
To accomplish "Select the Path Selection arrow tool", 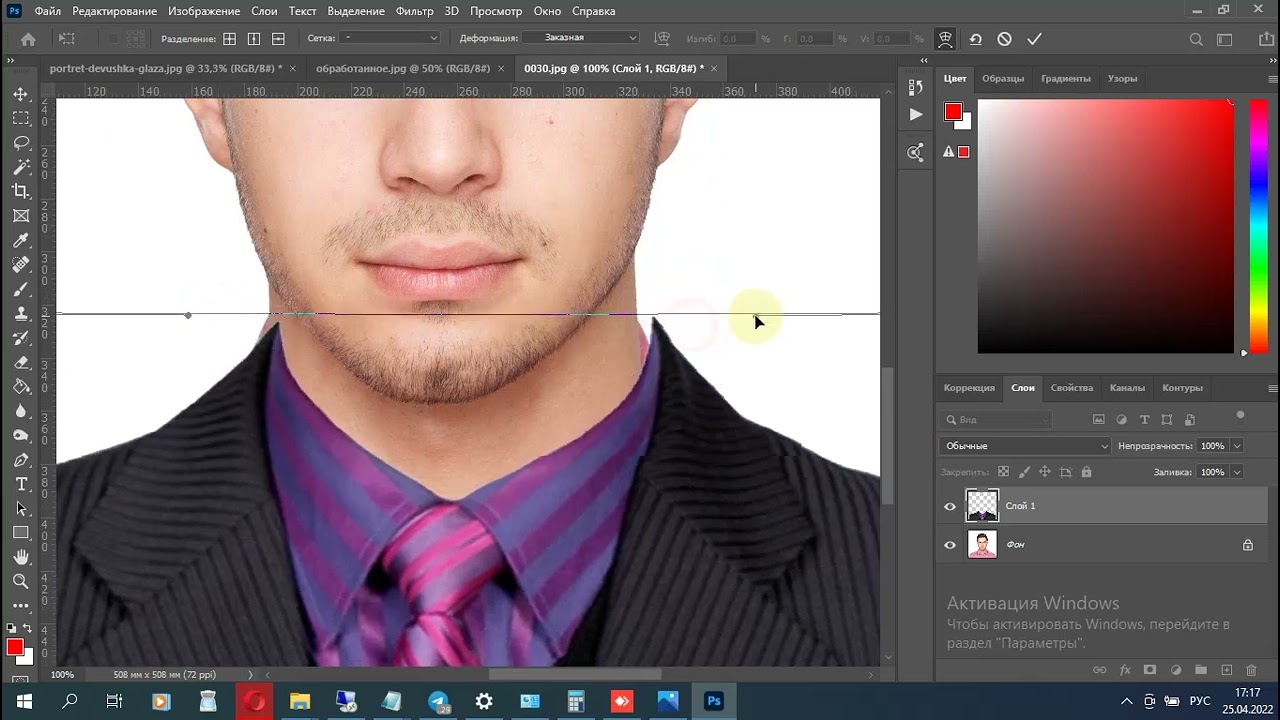I will coord(20,508).
